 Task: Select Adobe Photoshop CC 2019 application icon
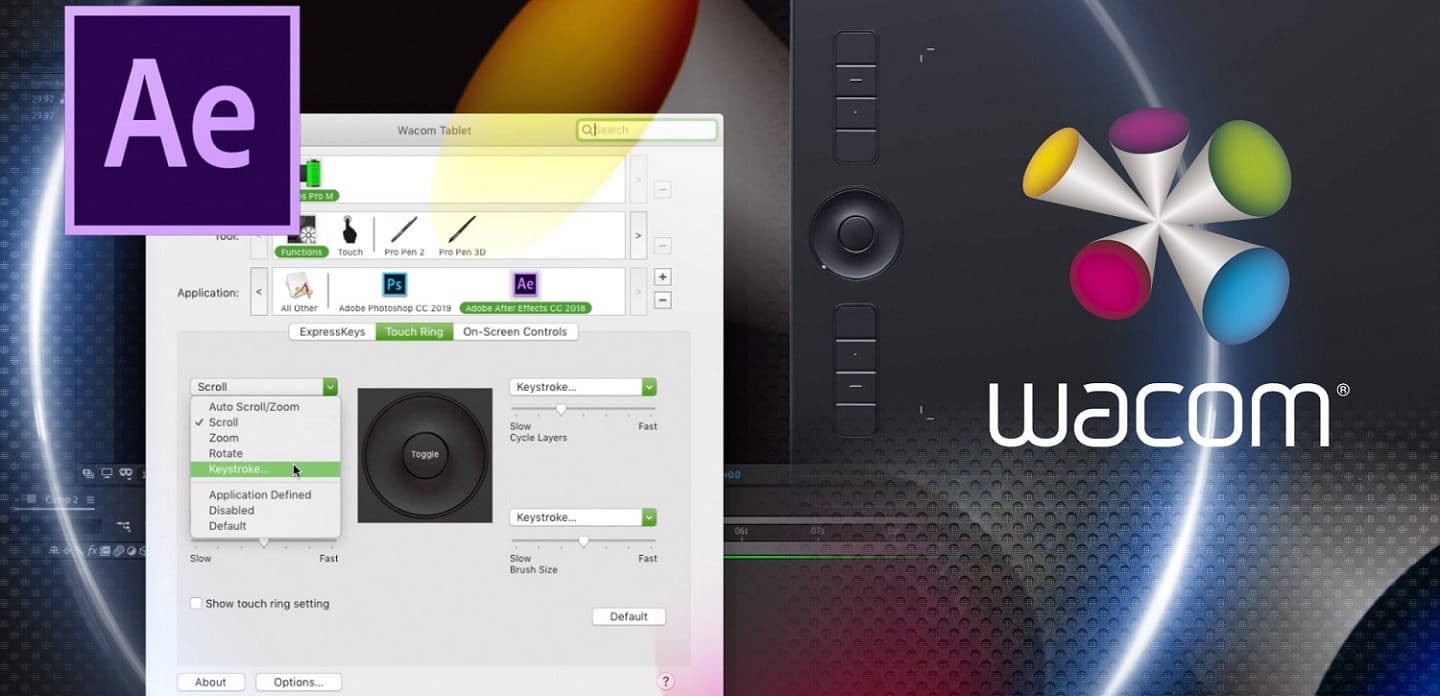(393, 285)
